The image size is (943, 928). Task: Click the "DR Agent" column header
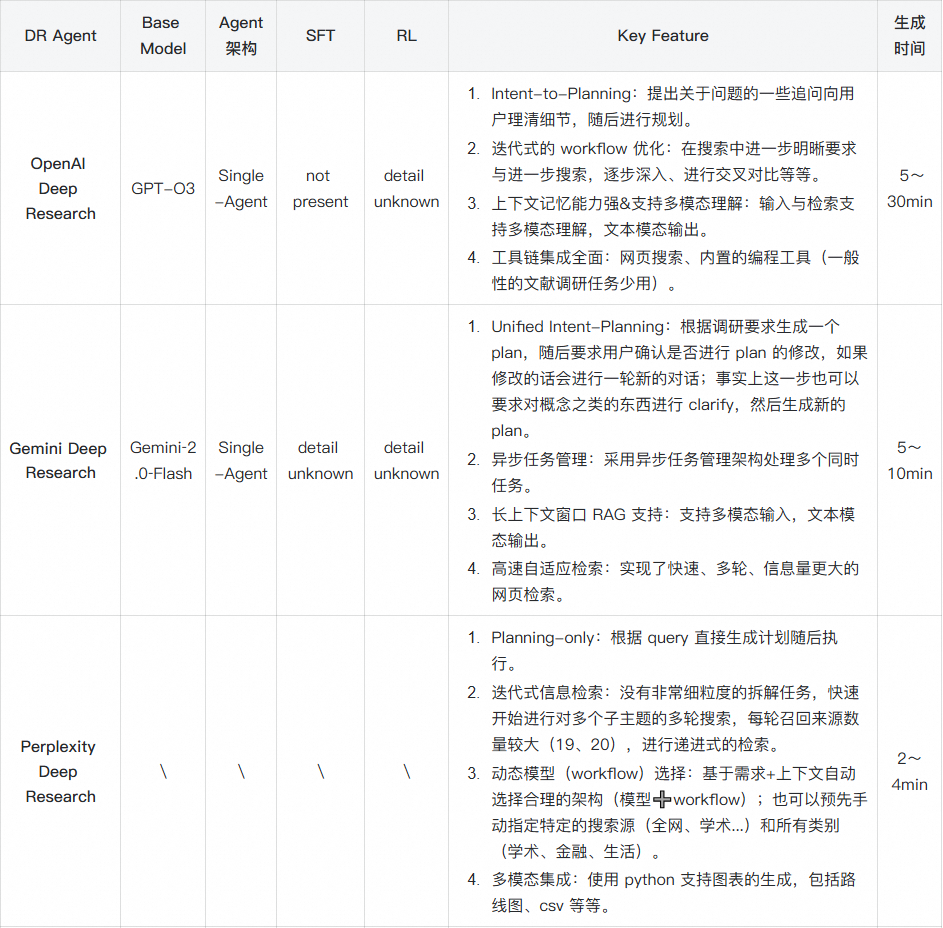tap(59, 35)
